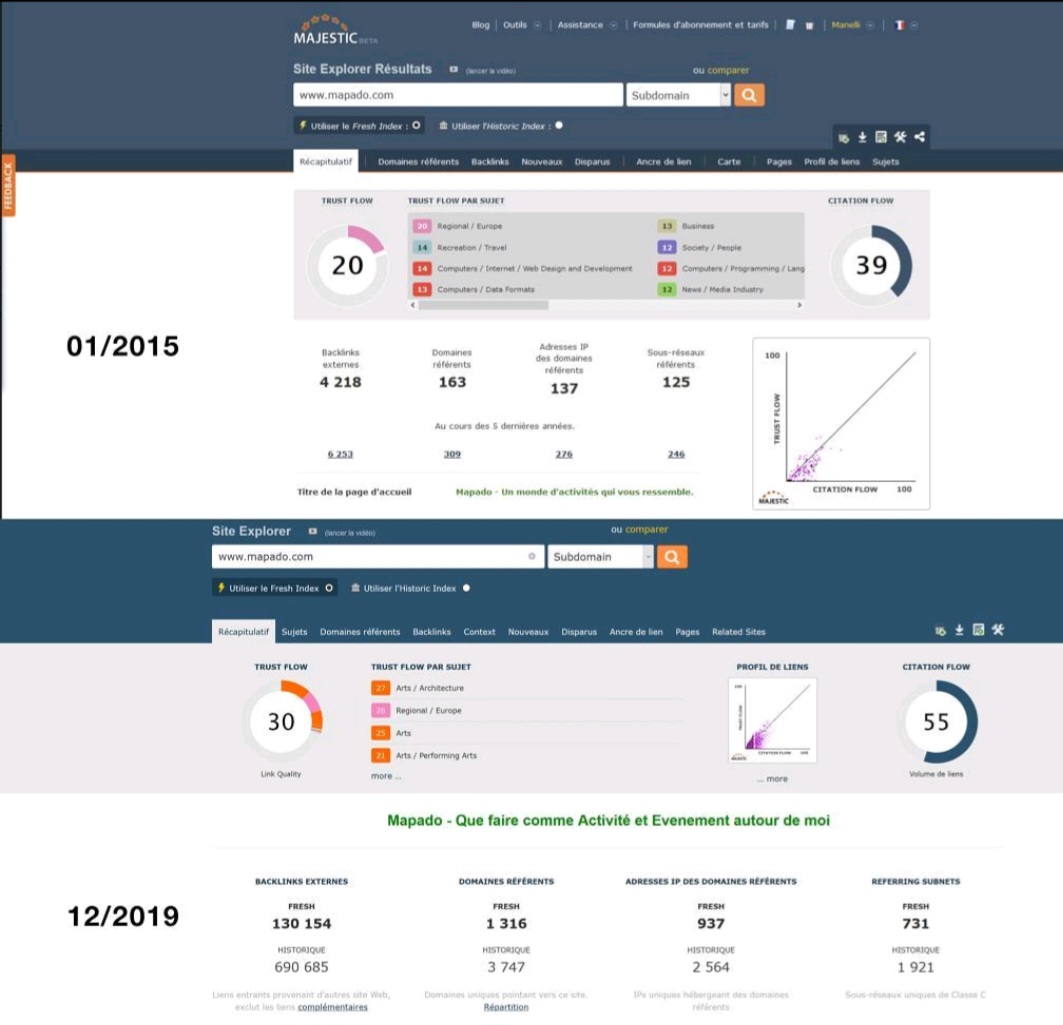The height and width of the screenshot is (1025, 1063).
Task: Click the orange 27 swatch for Arts / Architecture
Action: [x=380, y=688]
